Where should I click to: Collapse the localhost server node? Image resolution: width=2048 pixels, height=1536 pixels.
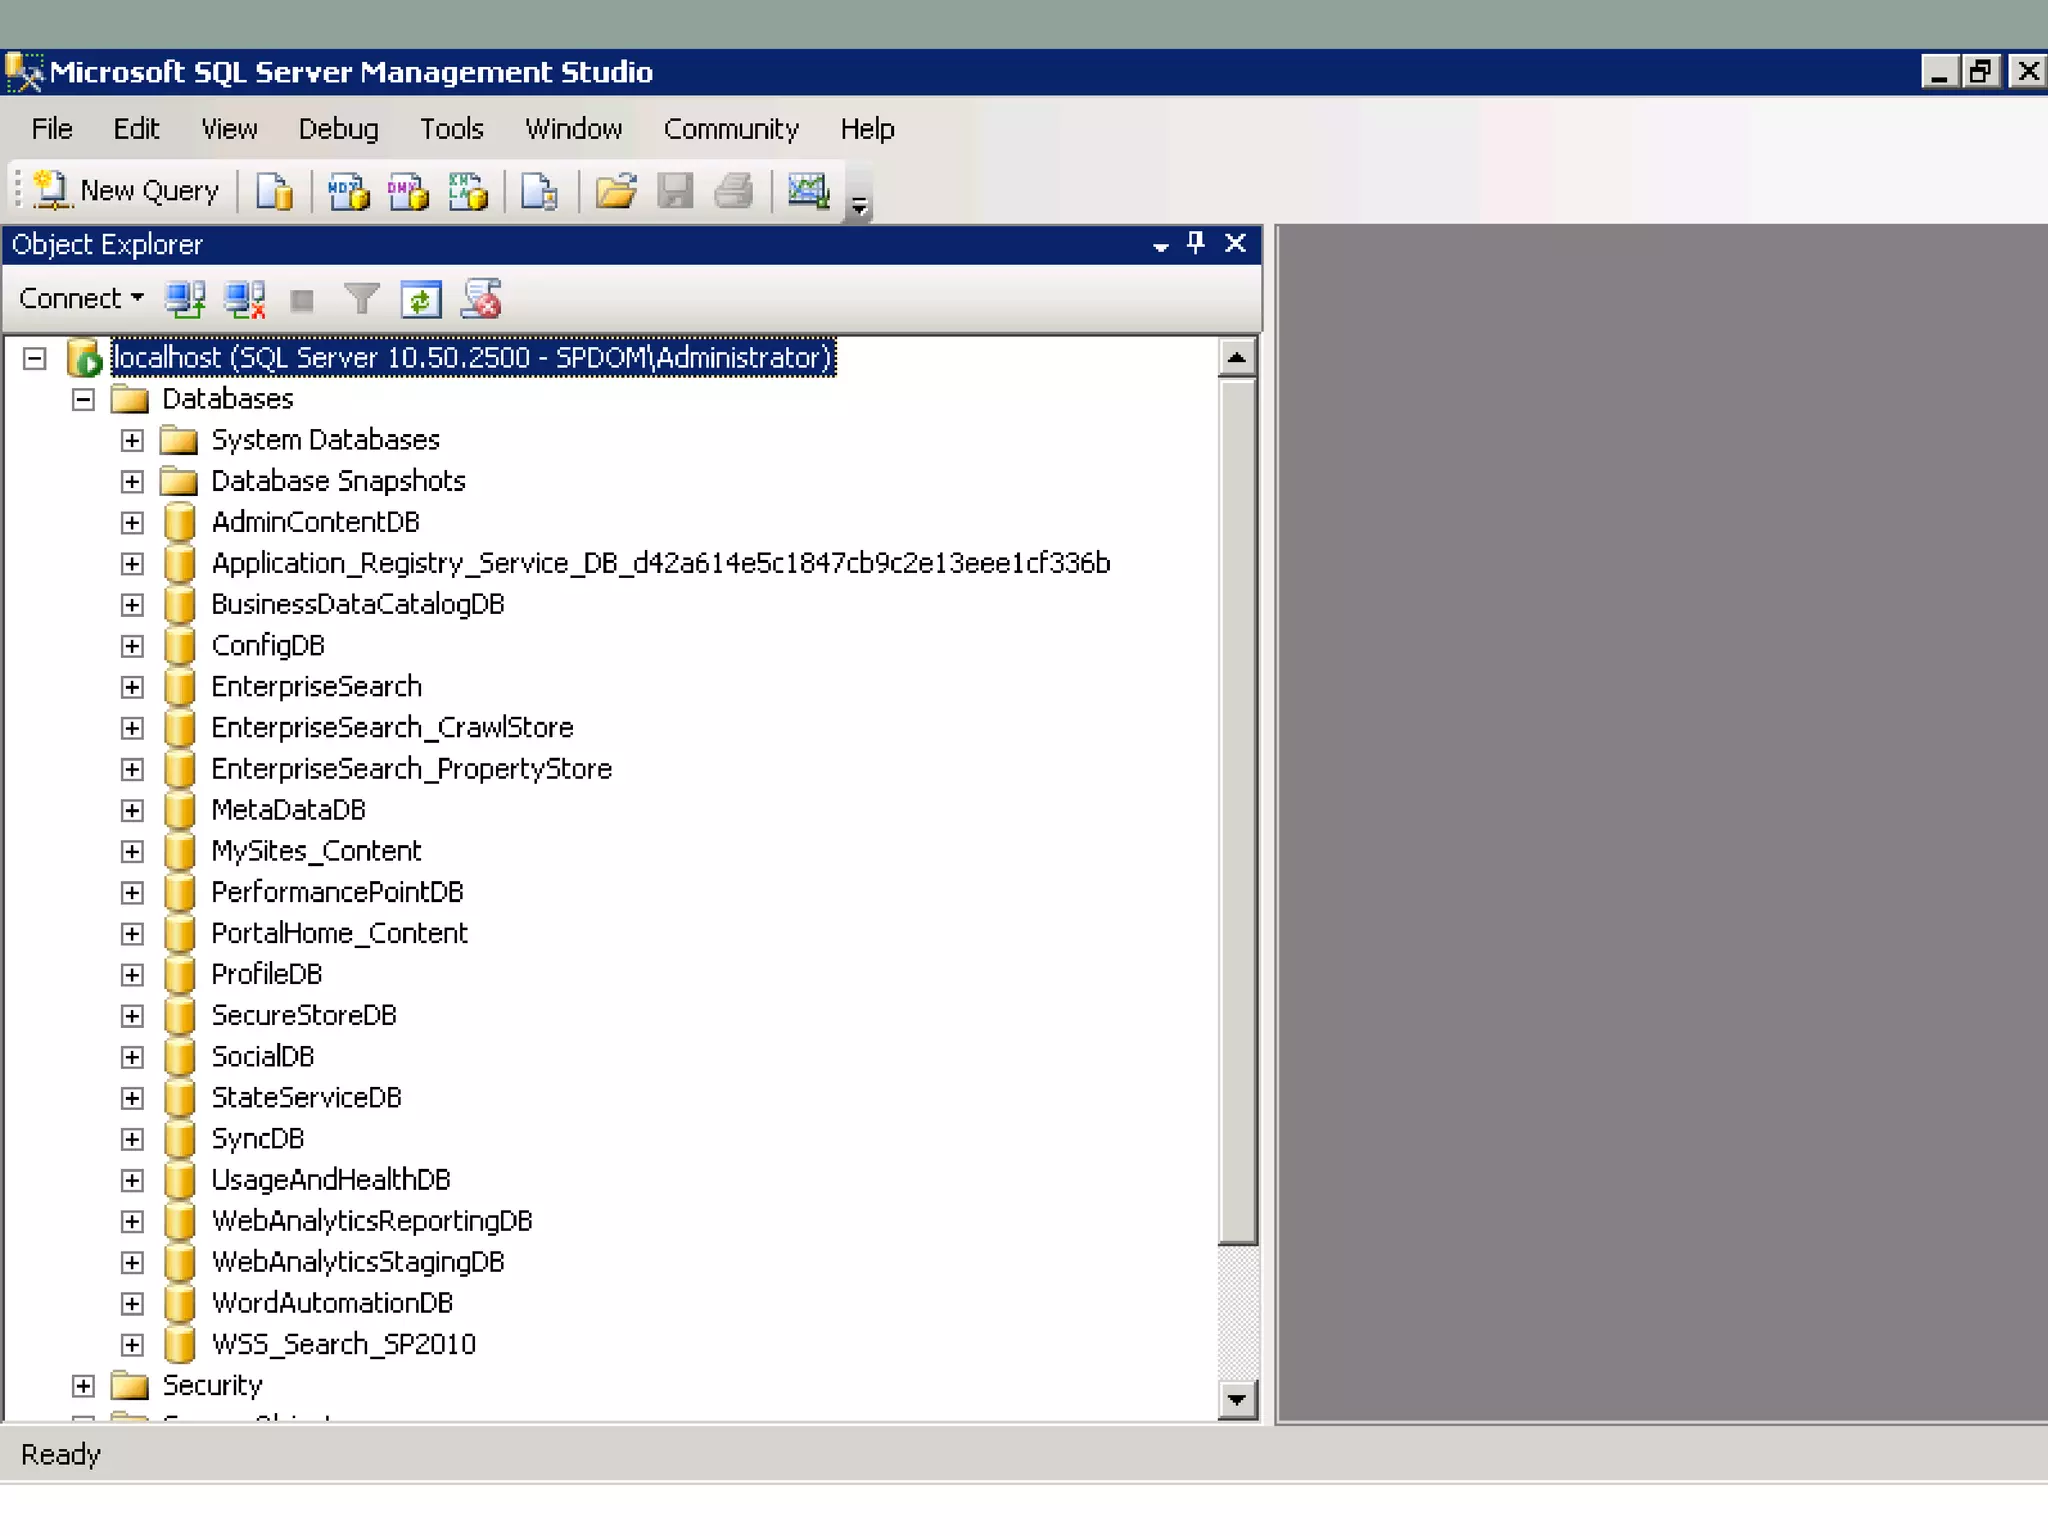click(35, 358)
